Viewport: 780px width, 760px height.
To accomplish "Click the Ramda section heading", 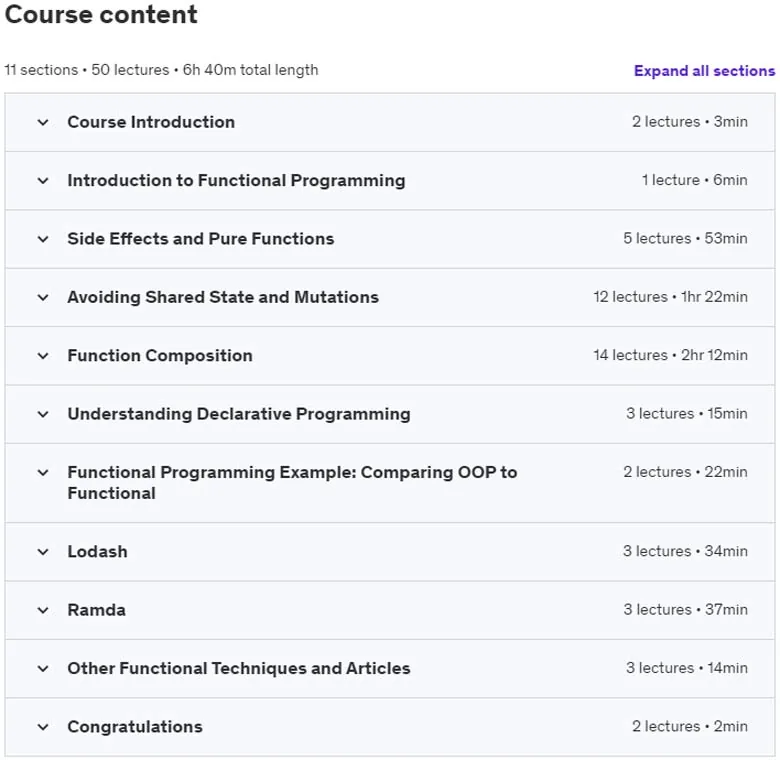I will [97, 610].
